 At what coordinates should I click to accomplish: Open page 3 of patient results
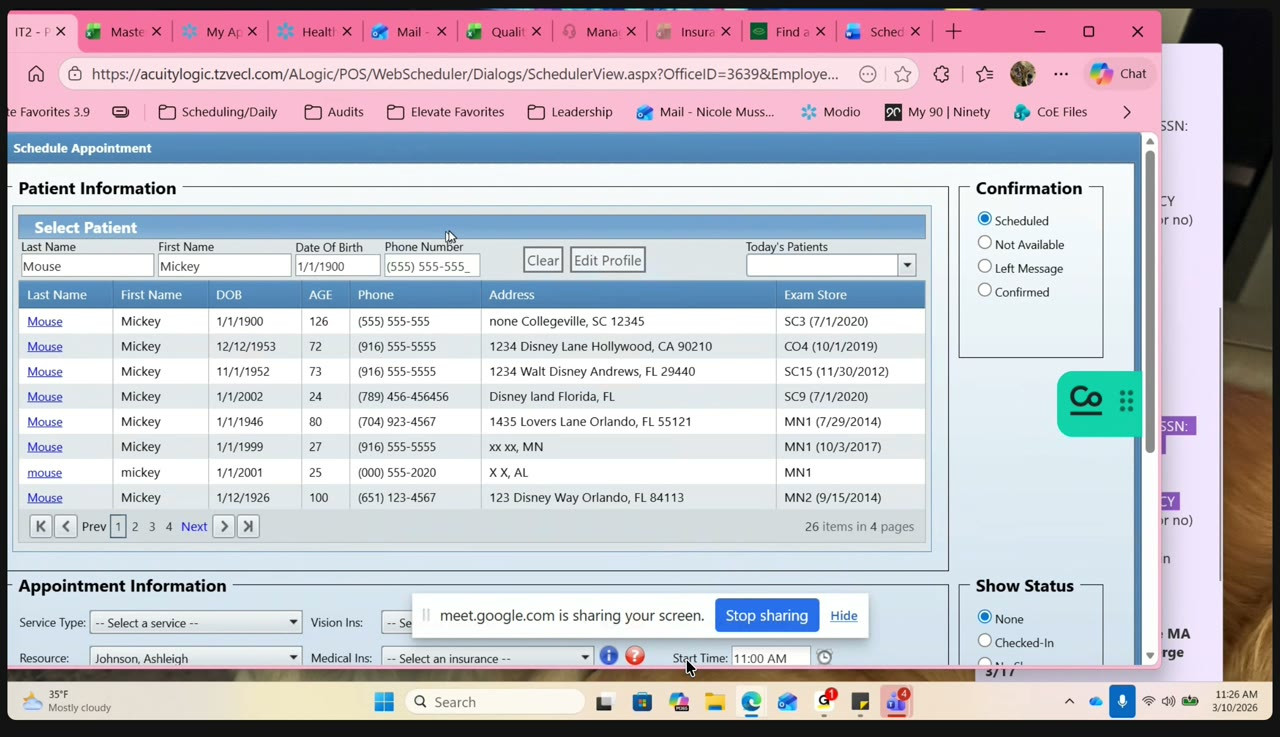pyautogui.click(x=152, y=526)
